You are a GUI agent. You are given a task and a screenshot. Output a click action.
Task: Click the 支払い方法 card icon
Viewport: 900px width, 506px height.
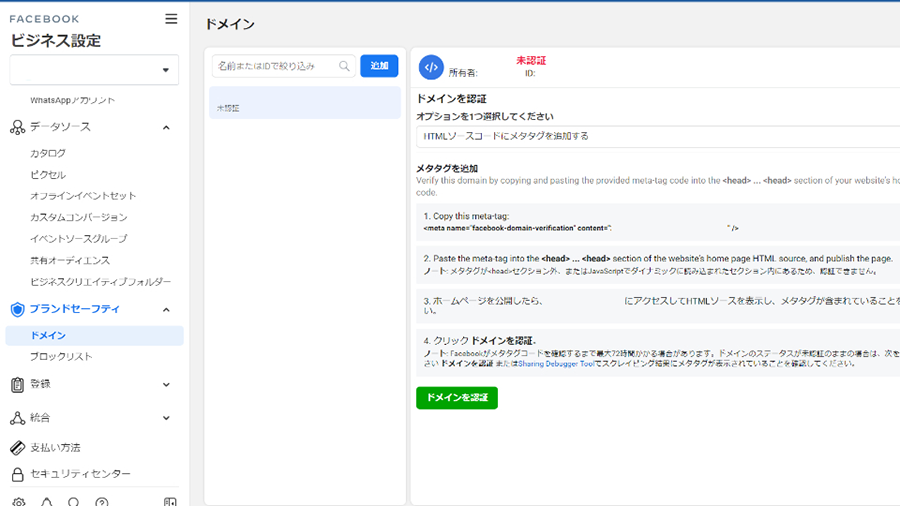(x=17, y=447)
